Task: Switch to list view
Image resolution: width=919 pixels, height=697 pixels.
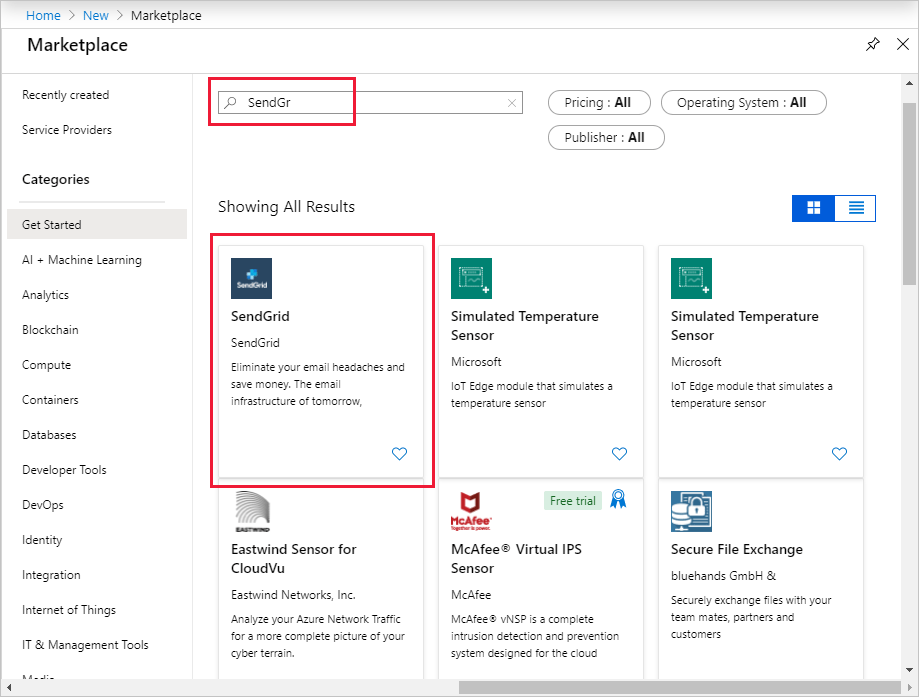Action: (x=856, y=208)
